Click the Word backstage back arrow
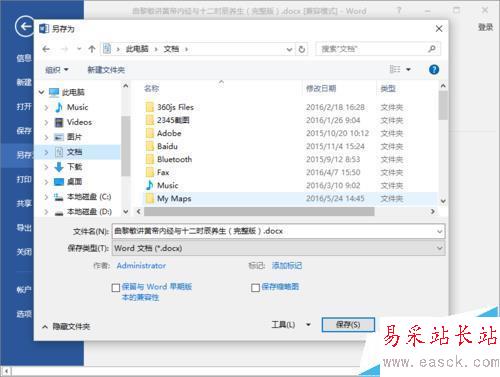This screenshot has height=377, width=500. click(24, 26)
